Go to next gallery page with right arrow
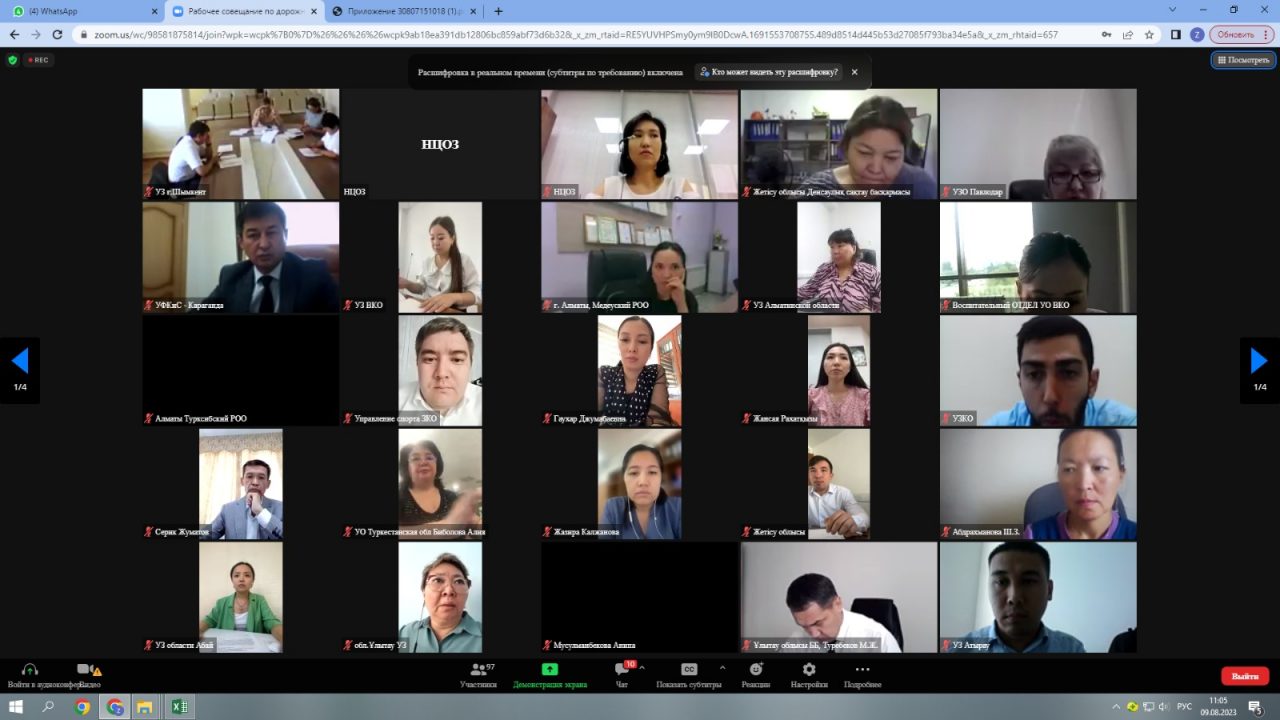This screenshot has width=1280, height=720. (x=1259, y=362)
